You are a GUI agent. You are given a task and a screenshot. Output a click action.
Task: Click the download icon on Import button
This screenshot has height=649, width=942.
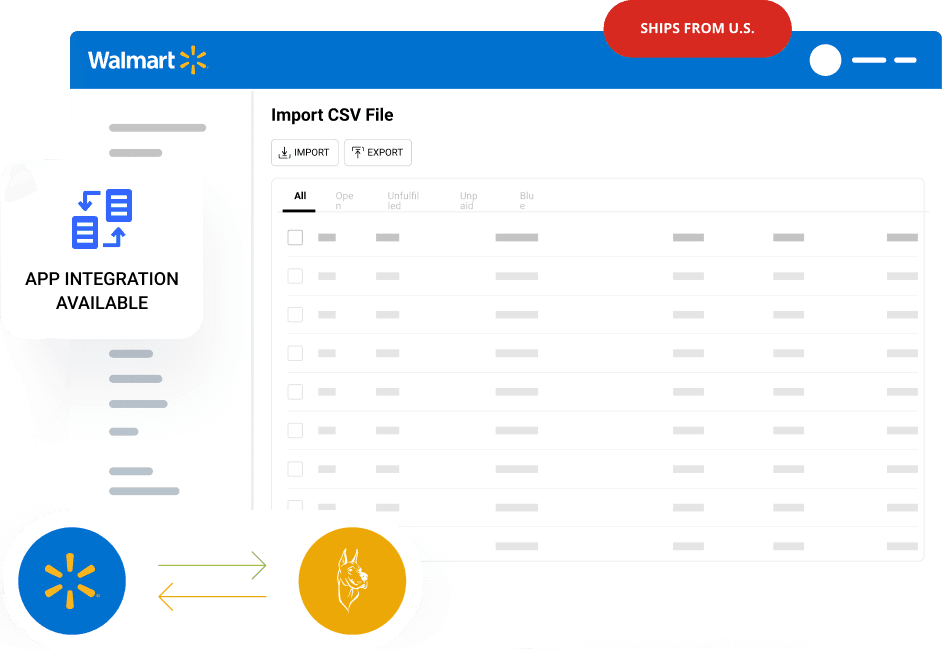point(284,153)
